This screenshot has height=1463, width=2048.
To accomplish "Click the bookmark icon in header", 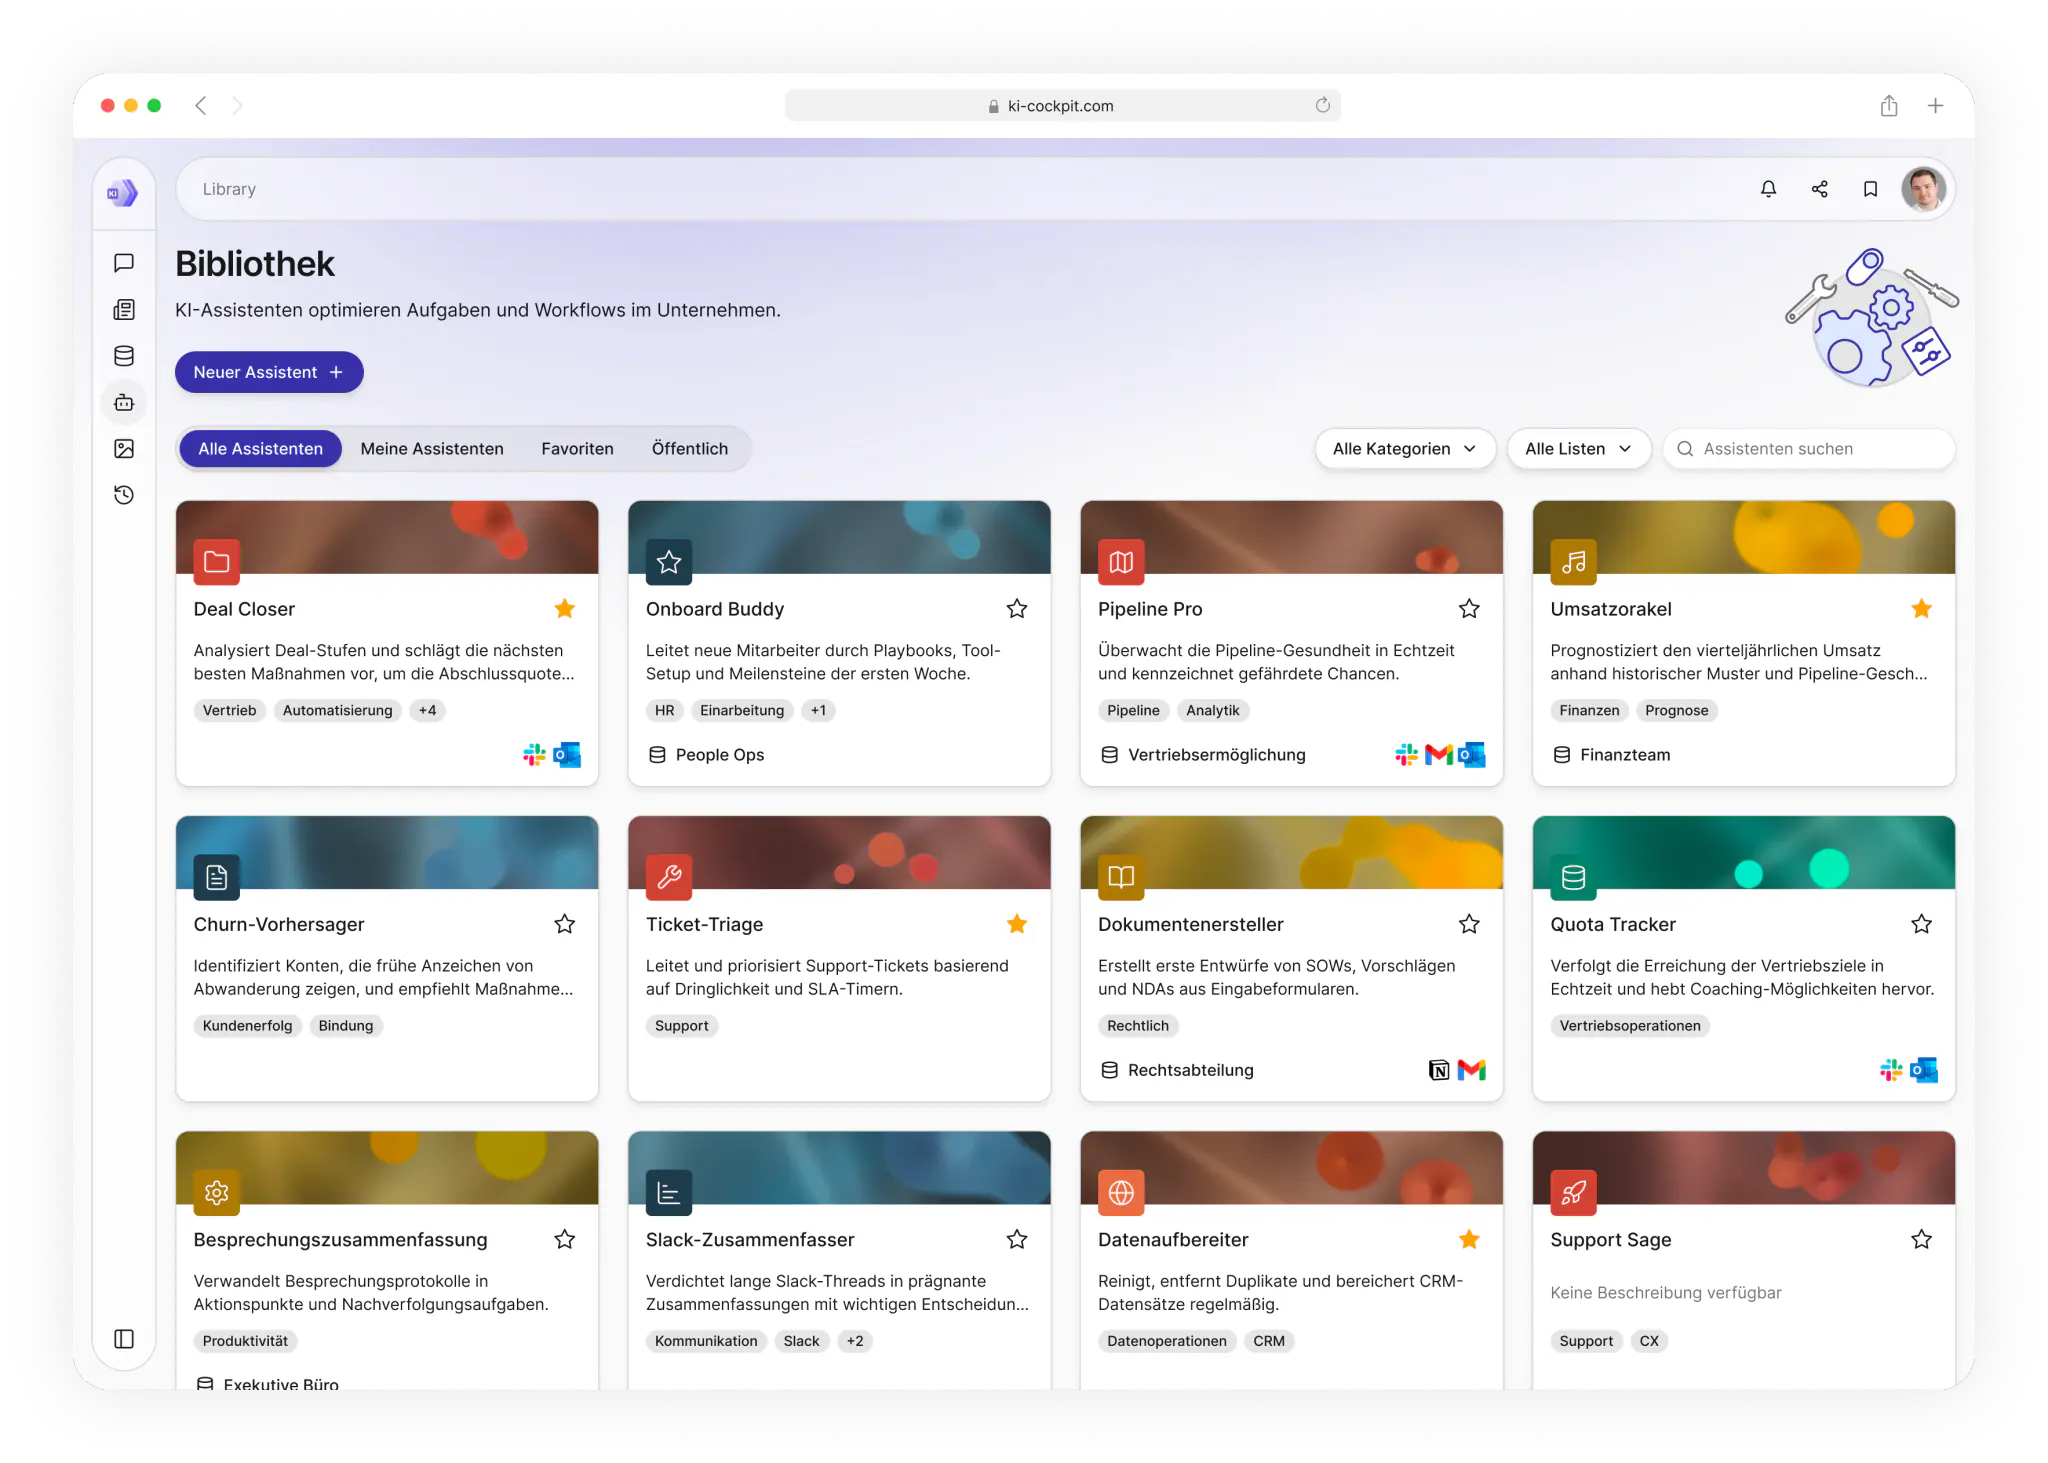I will (x=1870, y=189).
